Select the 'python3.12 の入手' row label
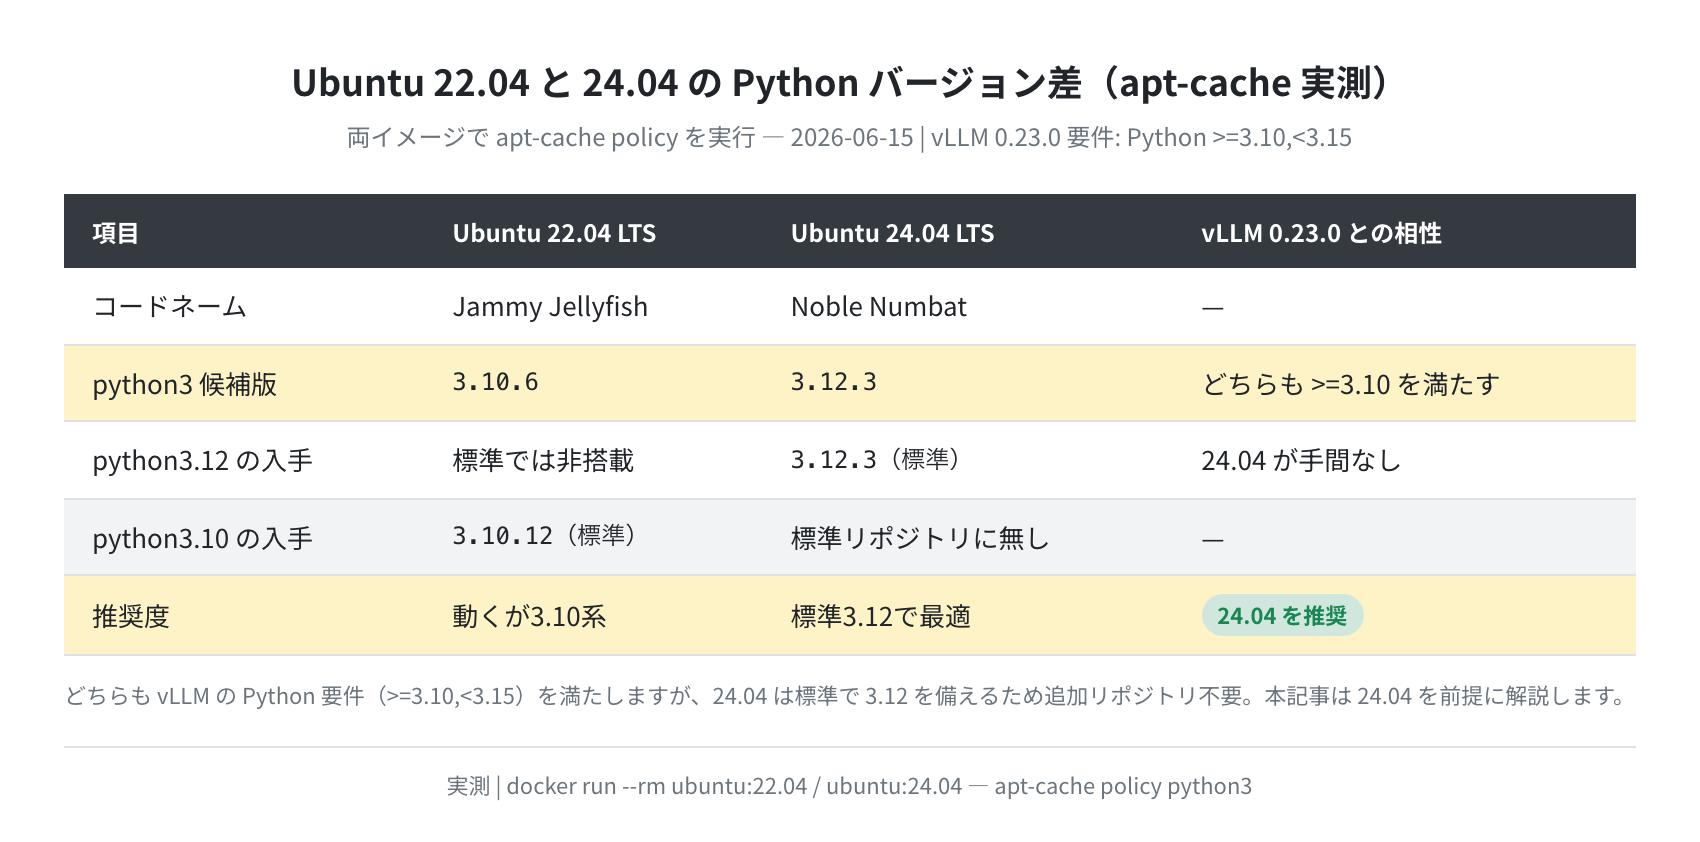This screenshot has width=1700, height=842. (202, 461)
